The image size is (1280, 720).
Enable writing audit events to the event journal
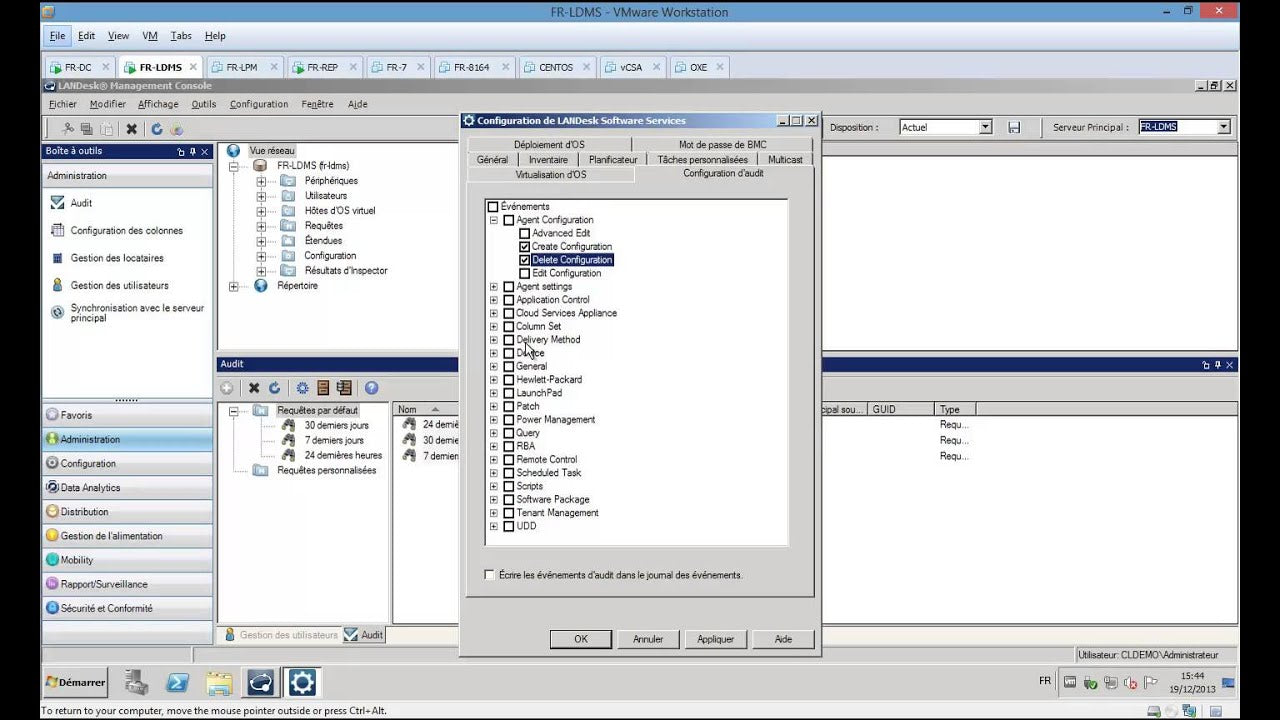489,574
